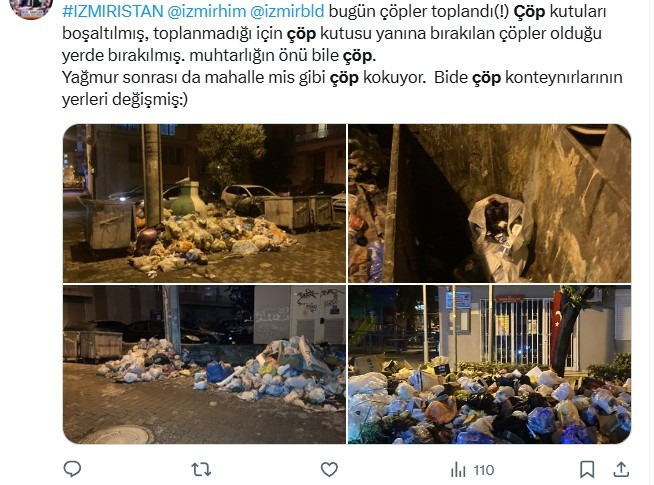
Task: View photo of white bag beside the container
Action: point(489,203)
